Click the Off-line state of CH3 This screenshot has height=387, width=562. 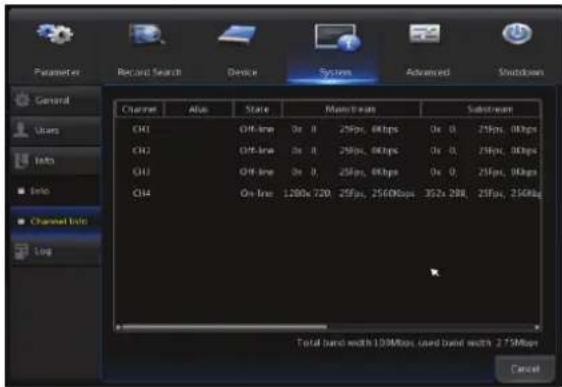(x=257, y=172)
